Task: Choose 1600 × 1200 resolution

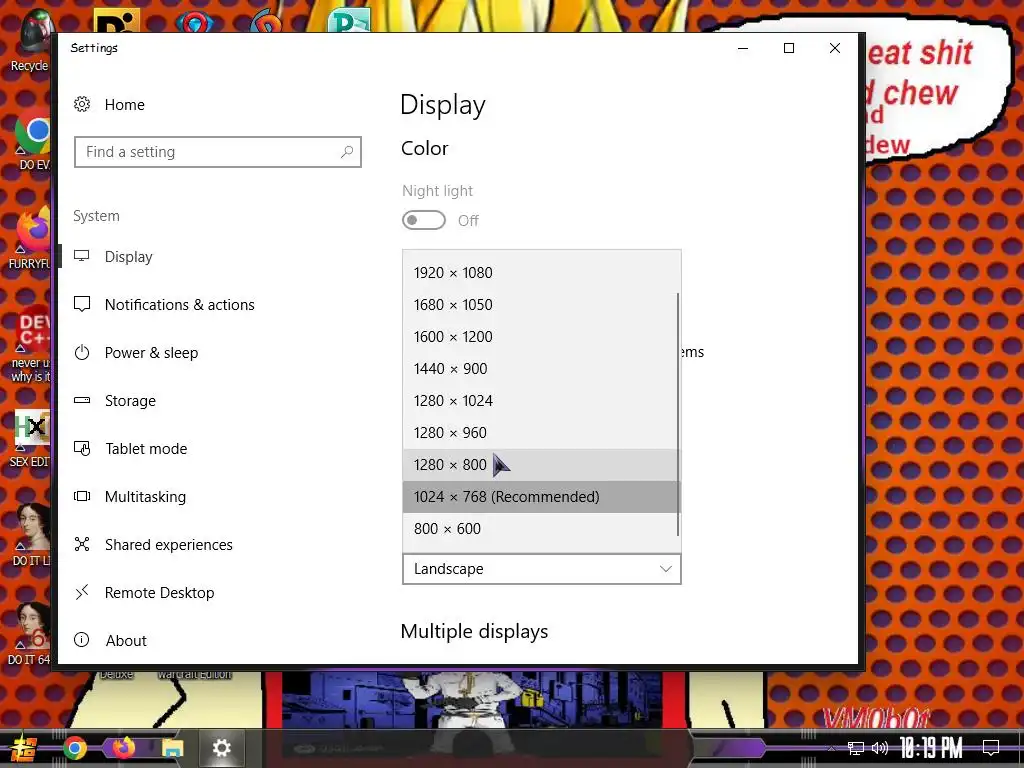Action: (x=540, y=336)
